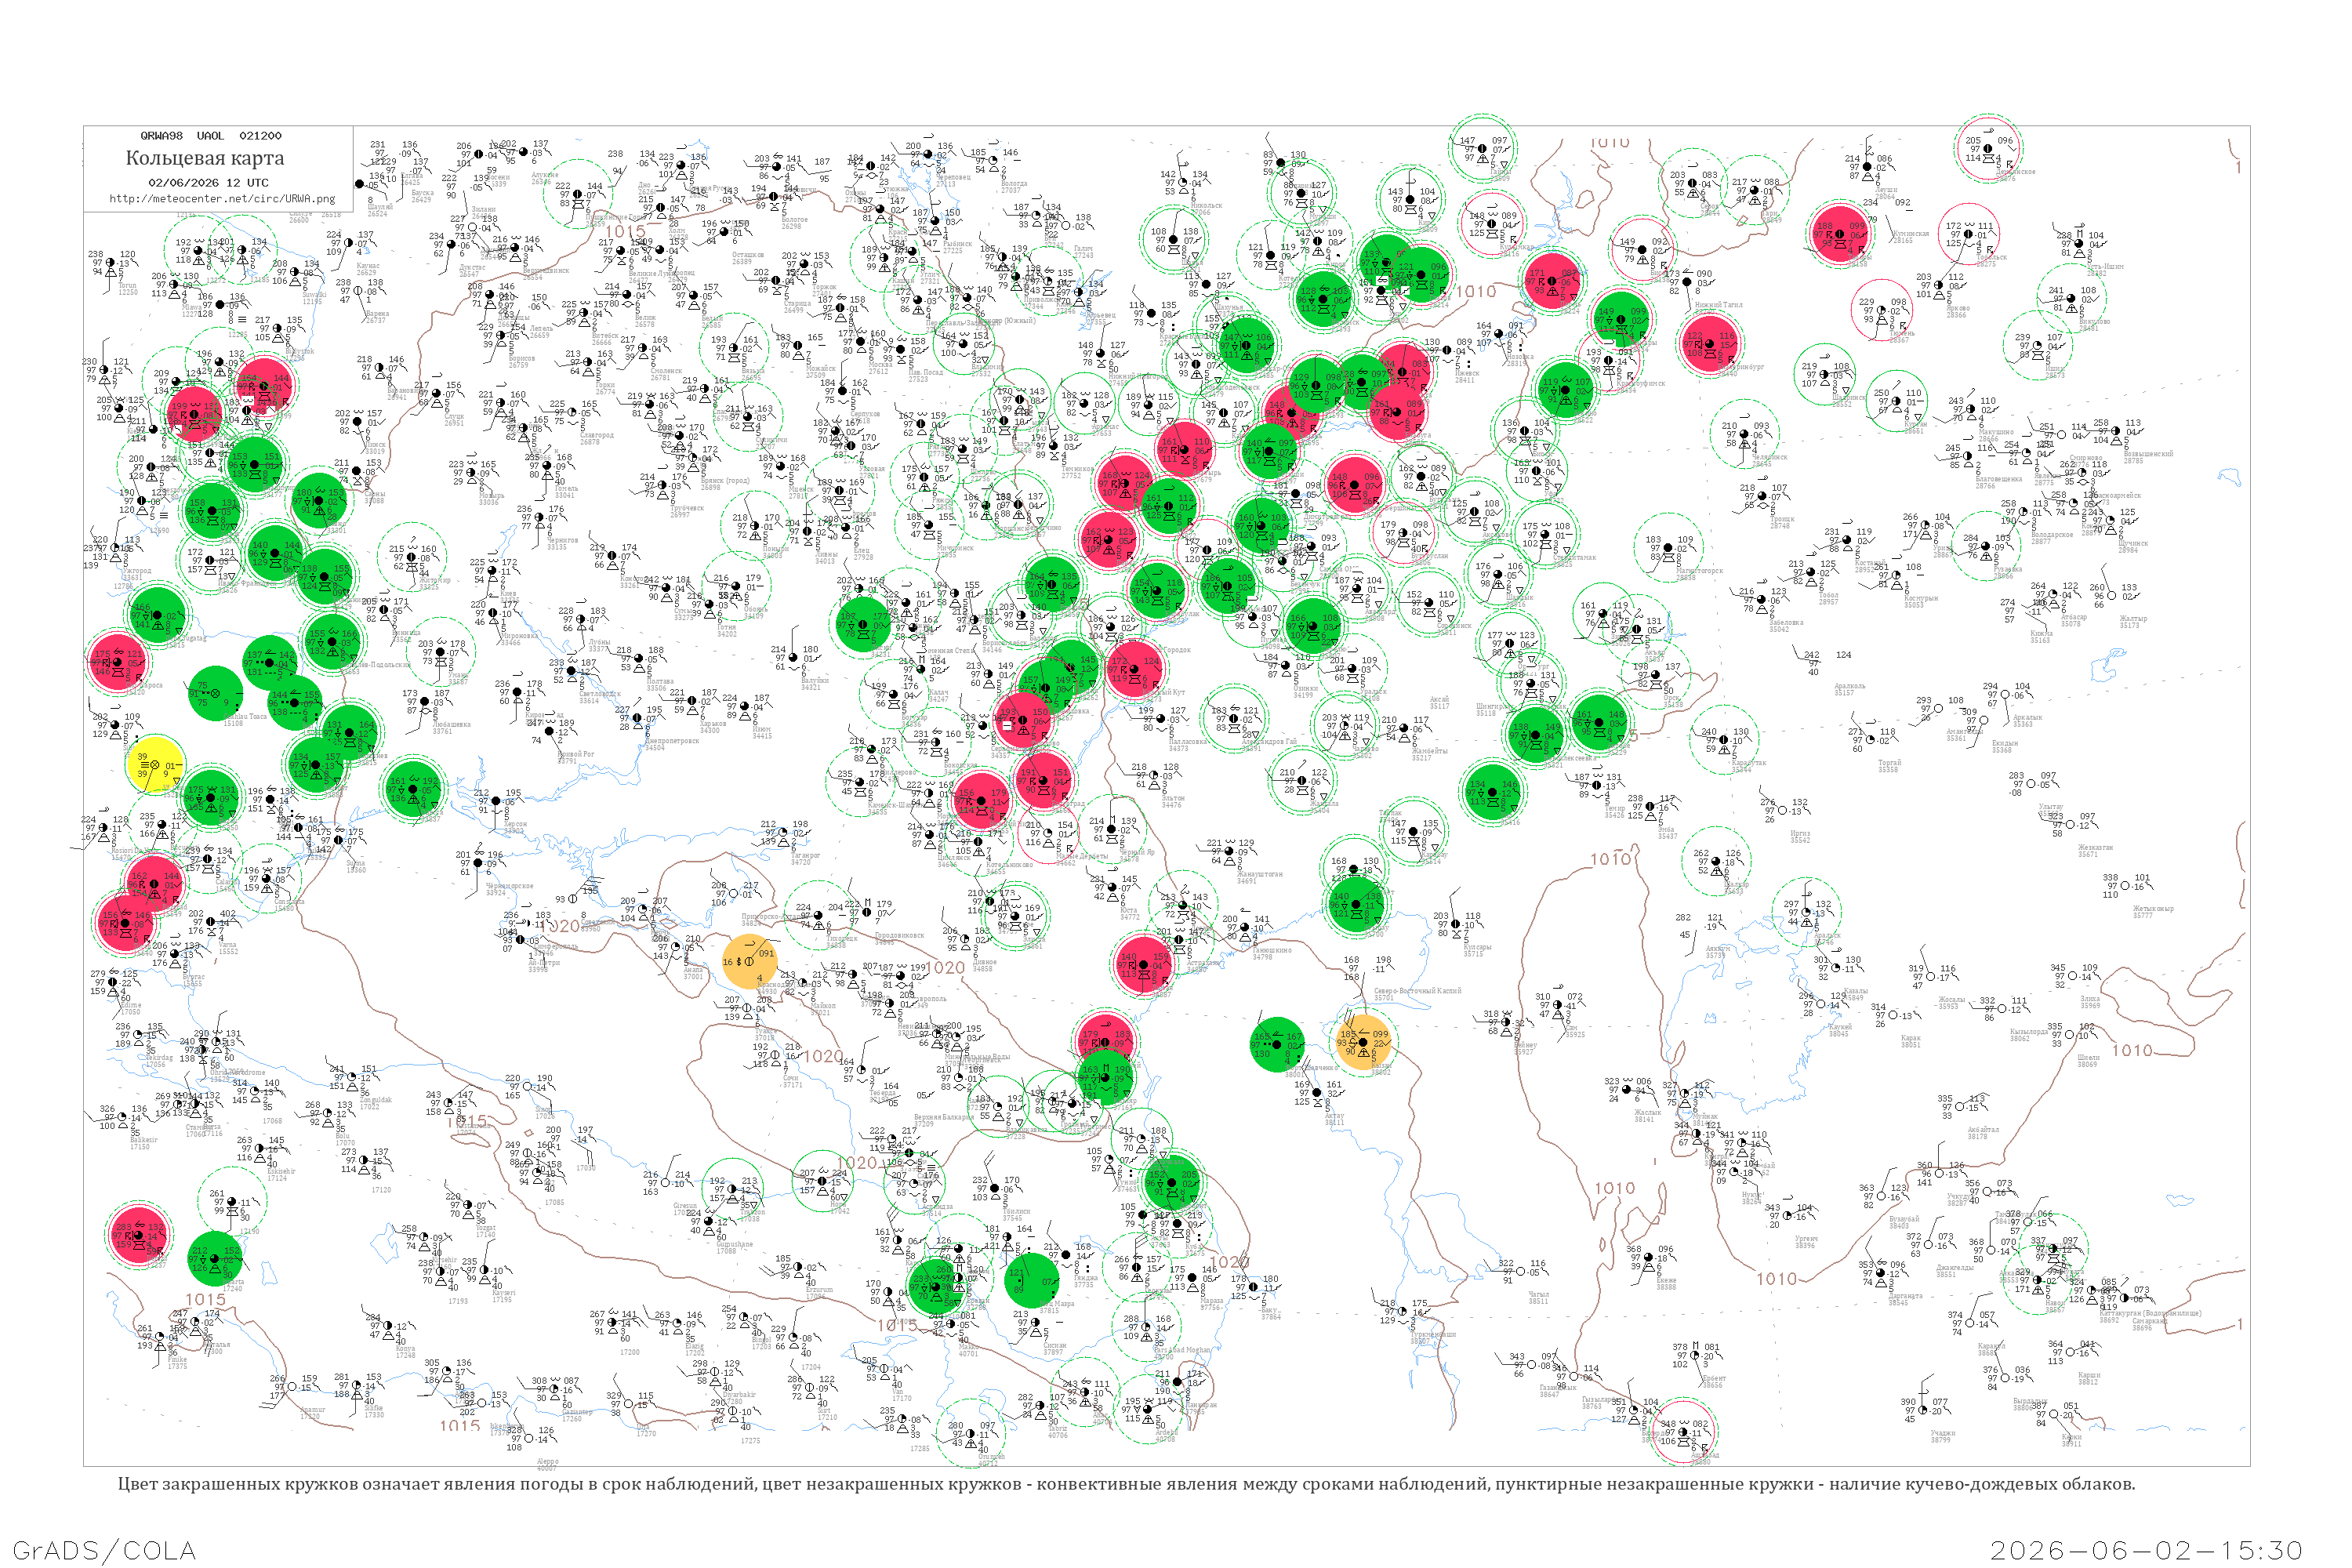
Task: Open the meteocenter.net URWA.png link
Action: point(222,198)
